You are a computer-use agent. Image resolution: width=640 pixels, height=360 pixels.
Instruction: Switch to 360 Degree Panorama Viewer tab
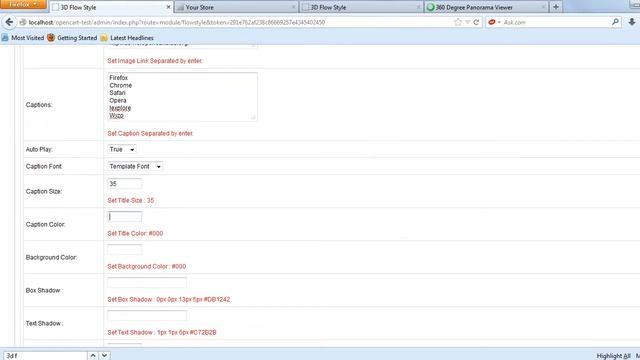point(486,7)
